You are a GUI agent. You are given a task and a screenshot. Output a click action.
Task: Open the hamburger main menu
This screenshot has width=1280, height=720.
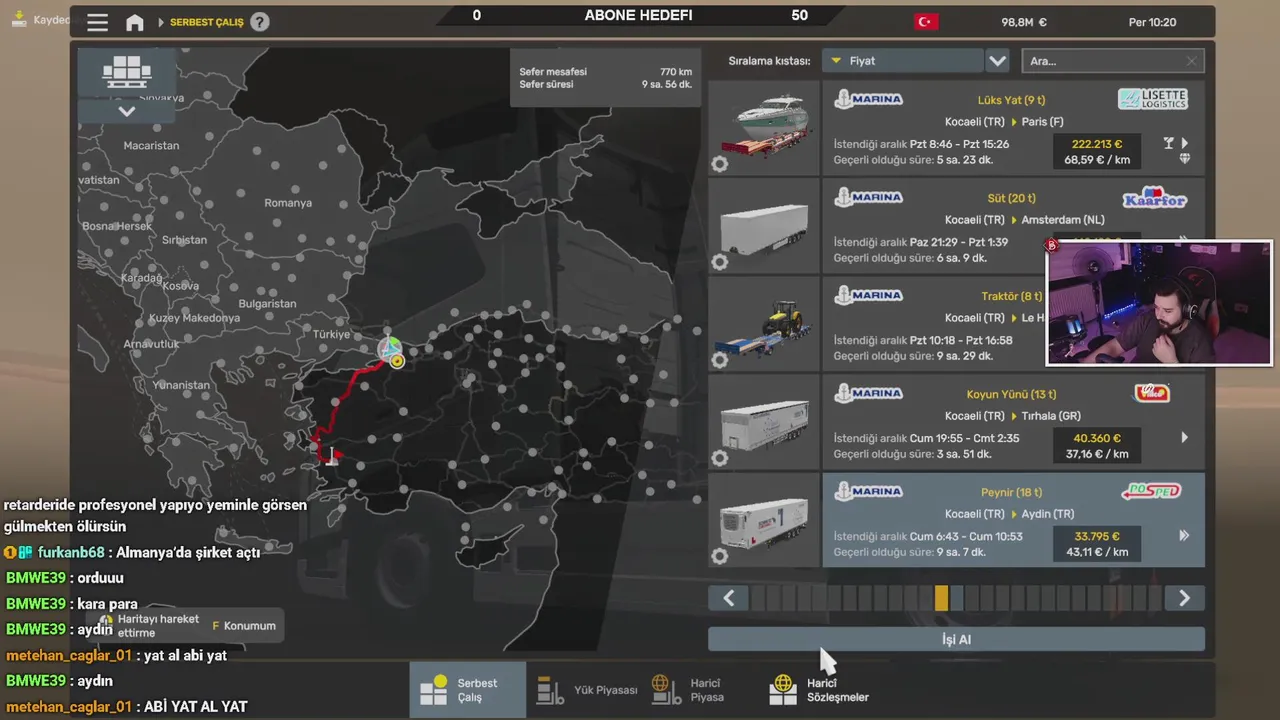[97, 21]
